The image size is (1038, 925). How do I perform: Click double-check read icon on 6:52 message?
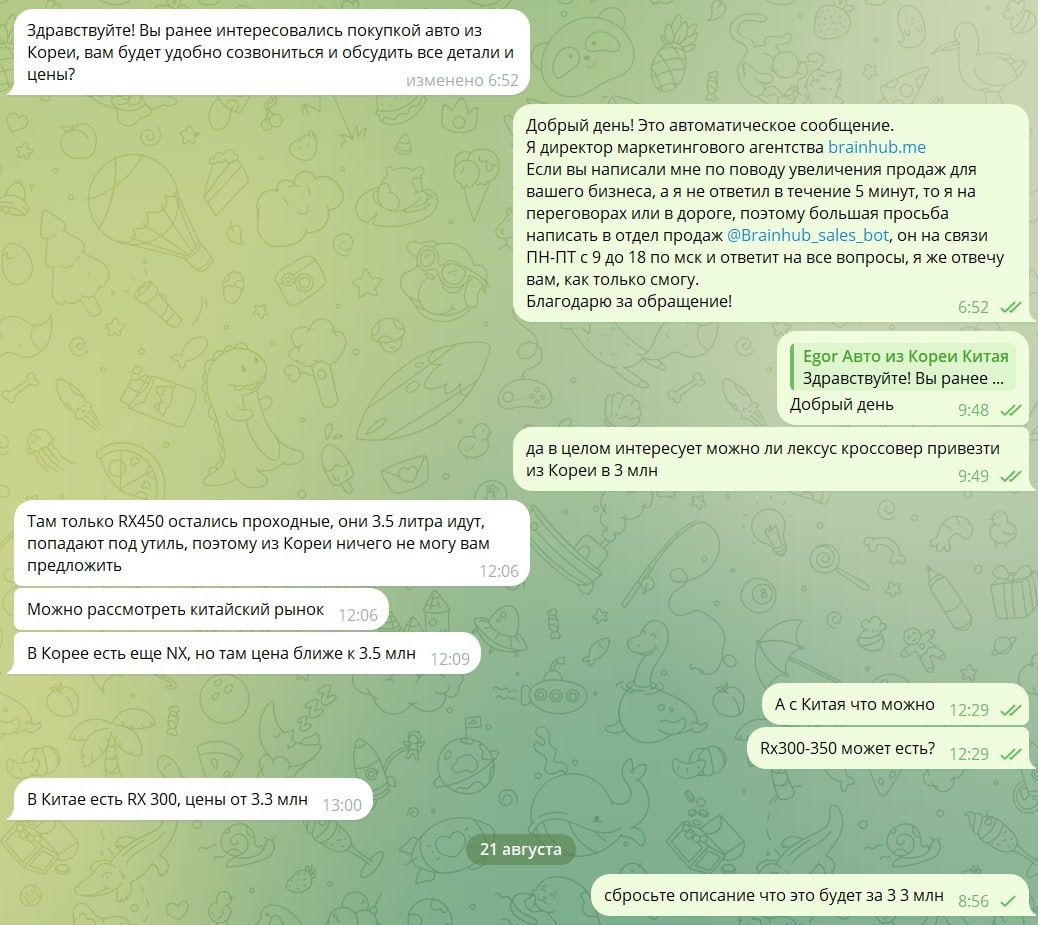pyautogui.click(x=1010, y=308)
